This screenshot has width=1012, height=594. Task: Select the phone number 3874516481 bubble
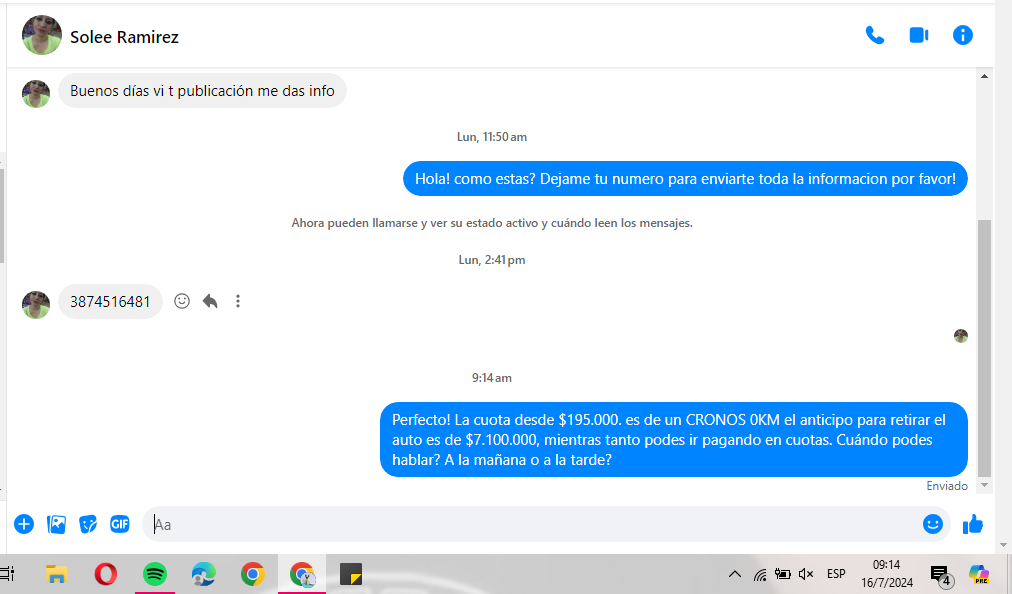coord(110,302)
